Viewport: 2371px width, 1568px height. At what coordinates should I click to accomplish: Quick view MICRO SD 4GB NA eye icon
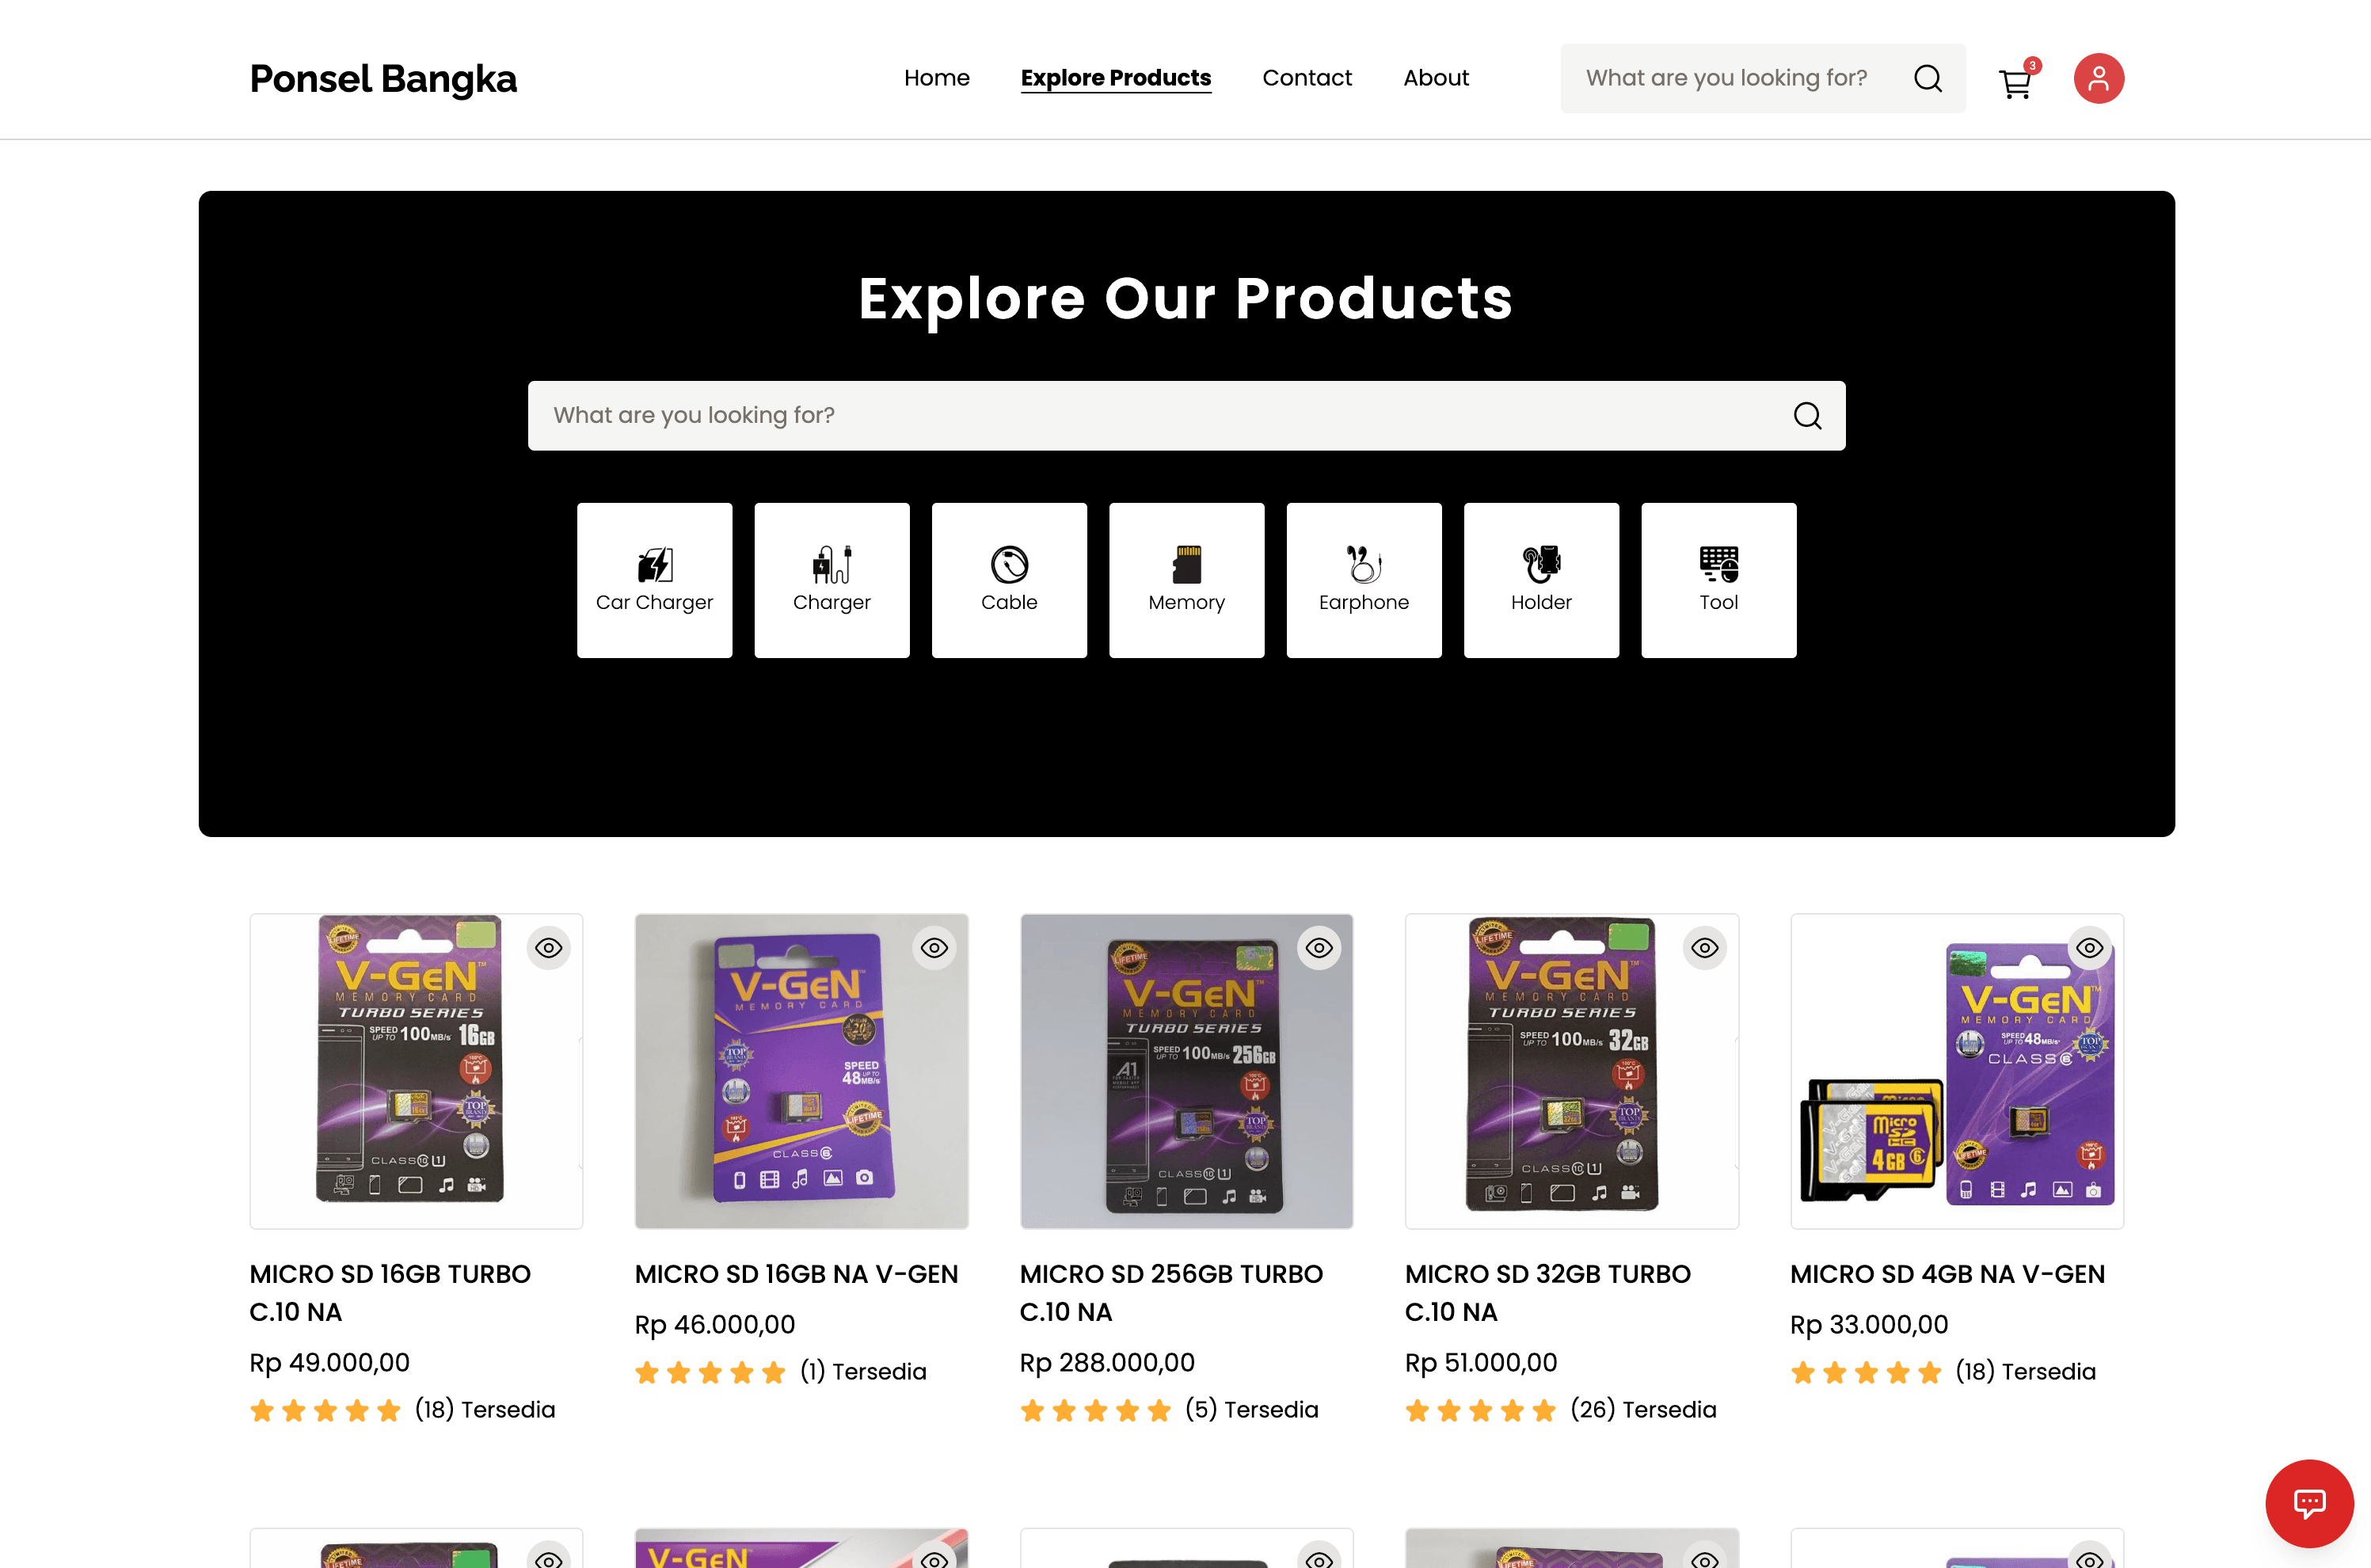2089,948
